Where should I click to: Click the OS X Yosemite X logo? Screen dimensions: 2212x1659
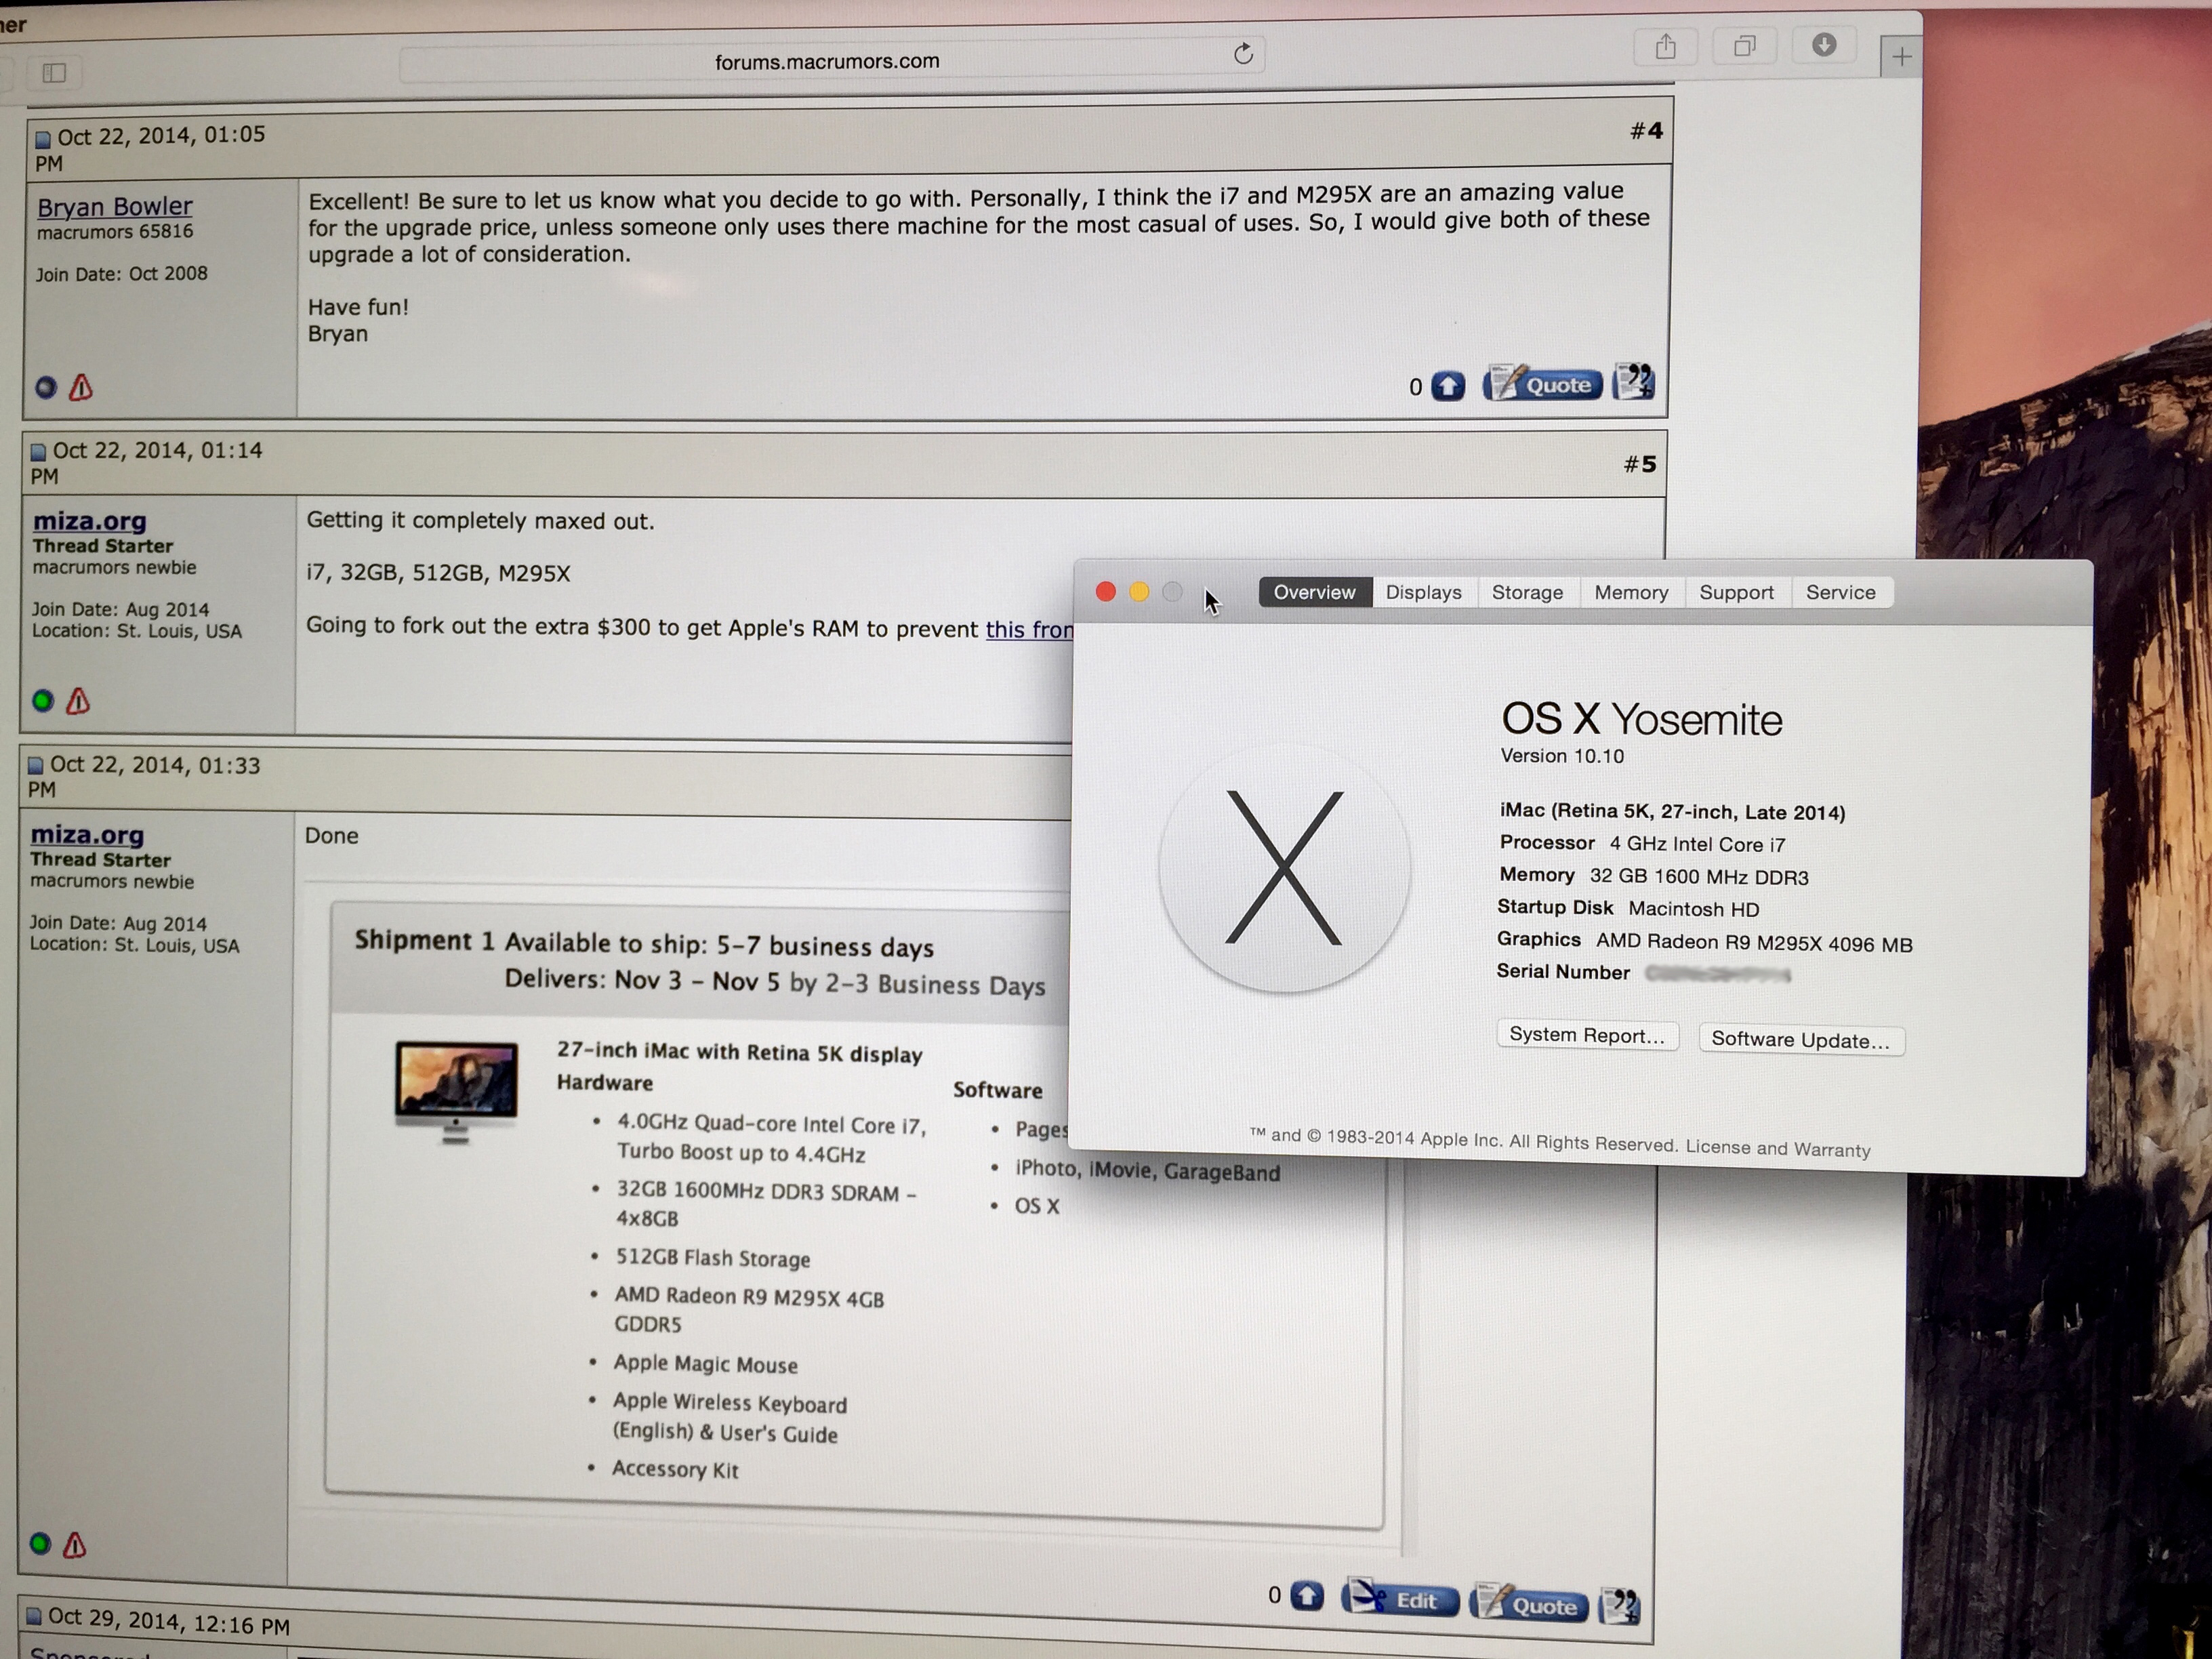1284,867
